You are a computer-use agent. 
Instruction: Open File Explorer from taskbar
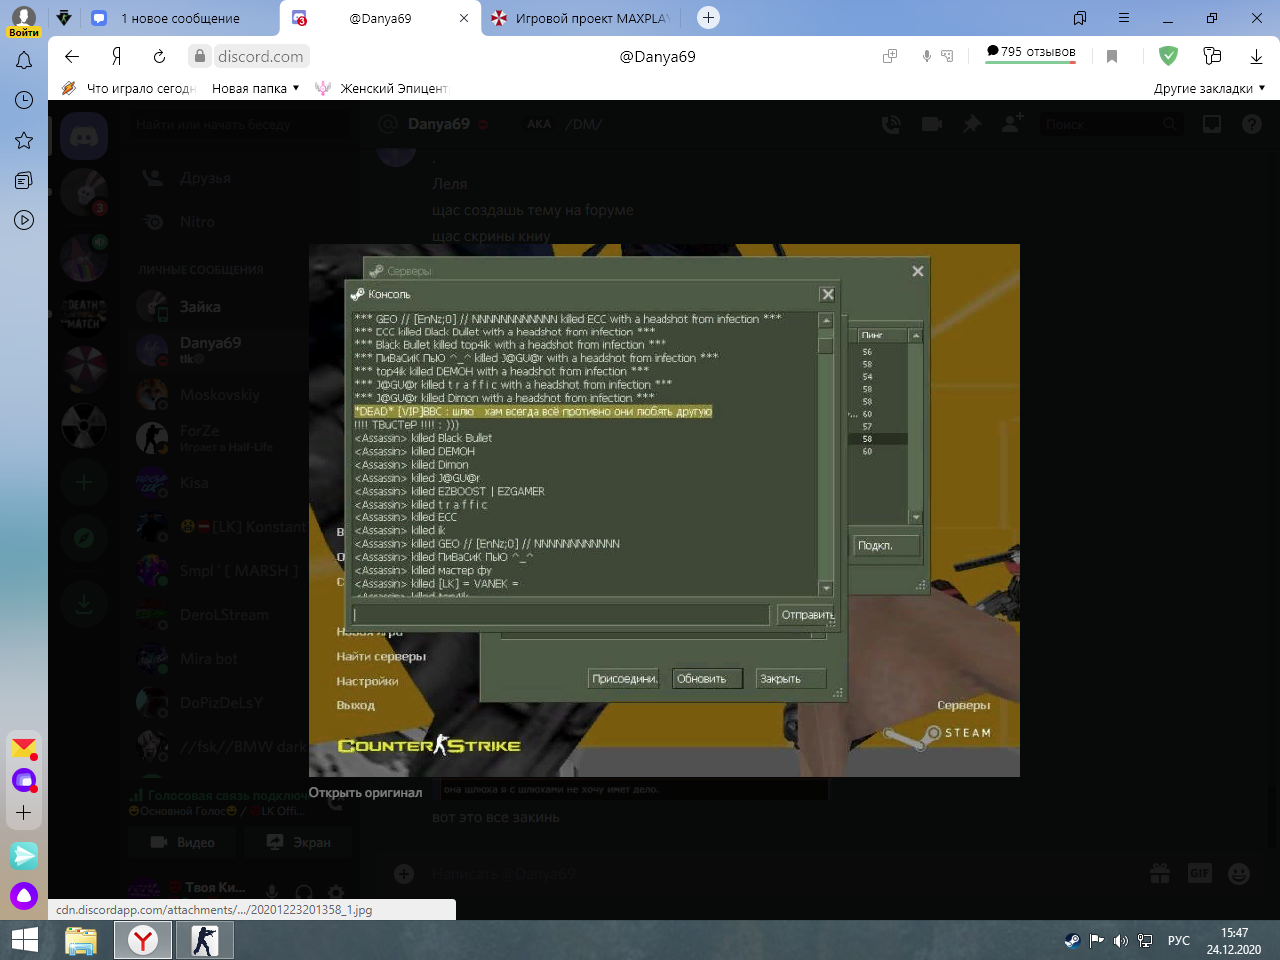tap(81, 941)
